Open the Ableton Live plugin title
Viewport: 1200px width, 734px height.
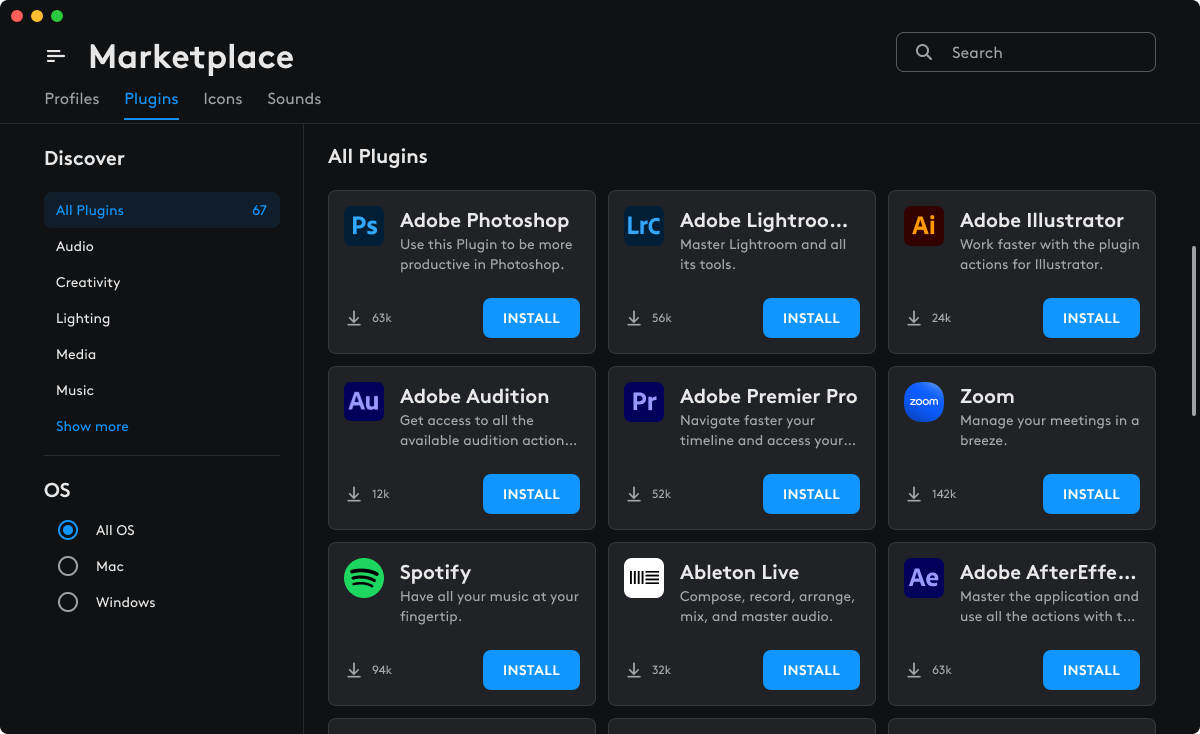pyautogui.click(x=739, y=573)
